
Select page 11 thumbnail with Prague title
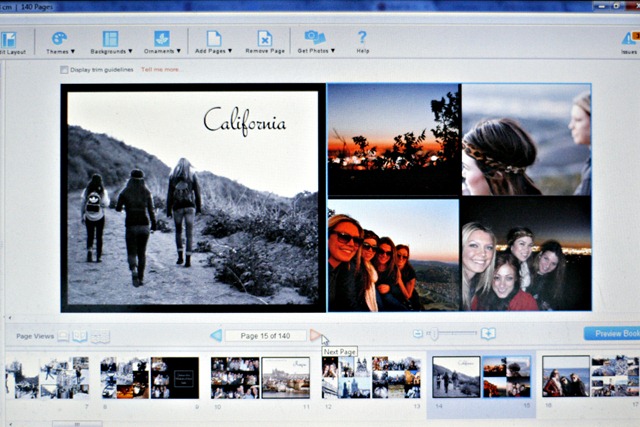click(x=285, y=377)
